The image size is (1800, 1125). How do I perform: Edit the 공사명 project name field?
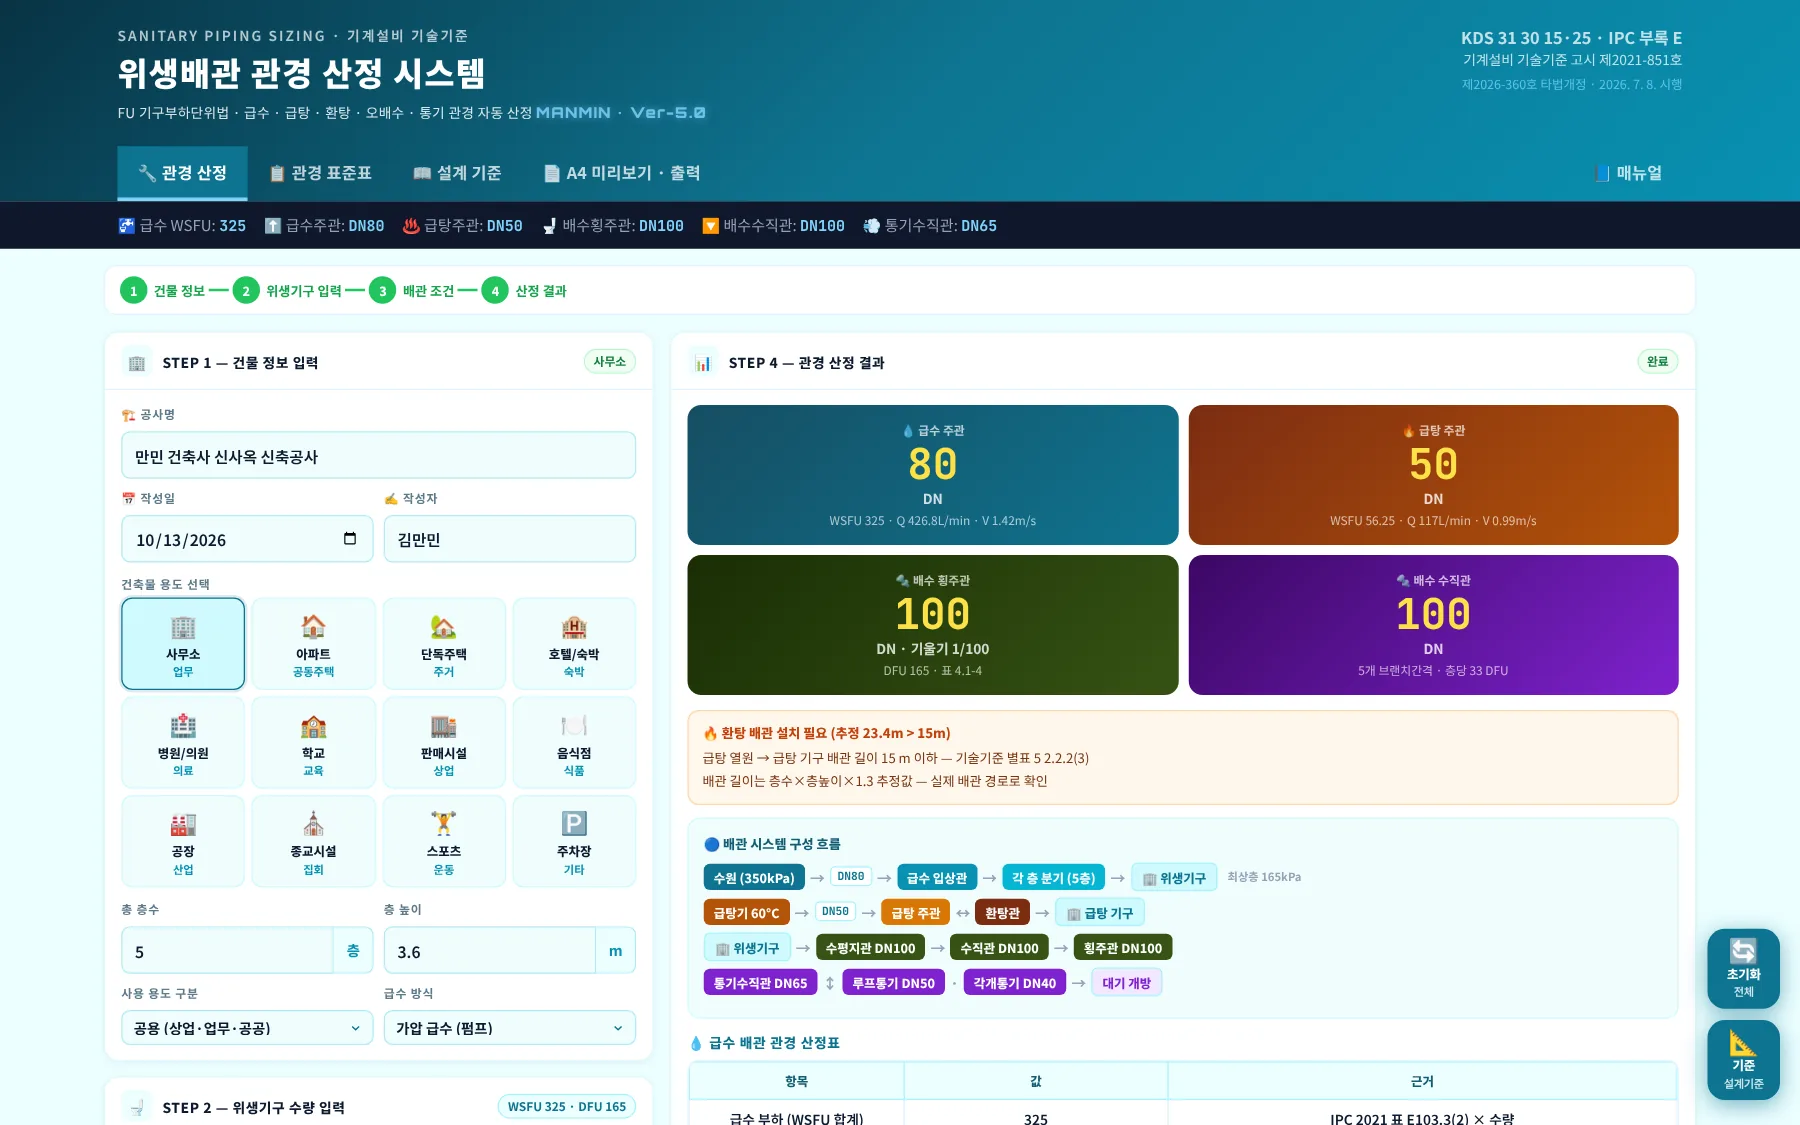(x=378, y=456)
